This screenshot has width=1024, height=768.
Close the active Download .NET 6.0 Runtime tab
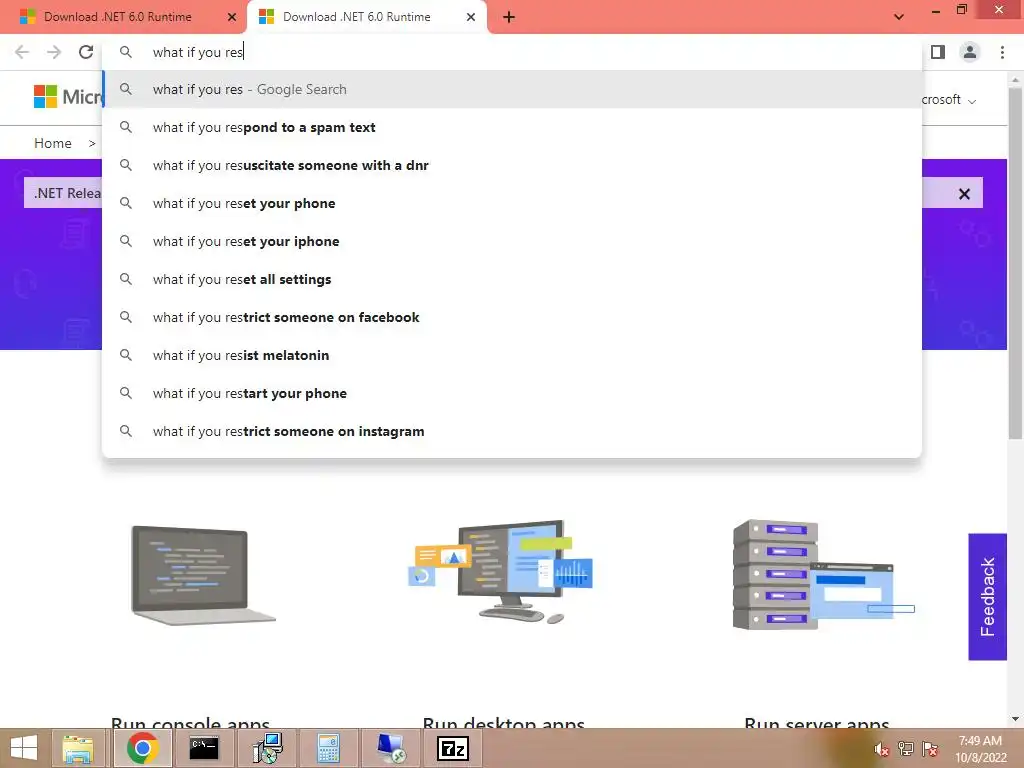[471, 17]
